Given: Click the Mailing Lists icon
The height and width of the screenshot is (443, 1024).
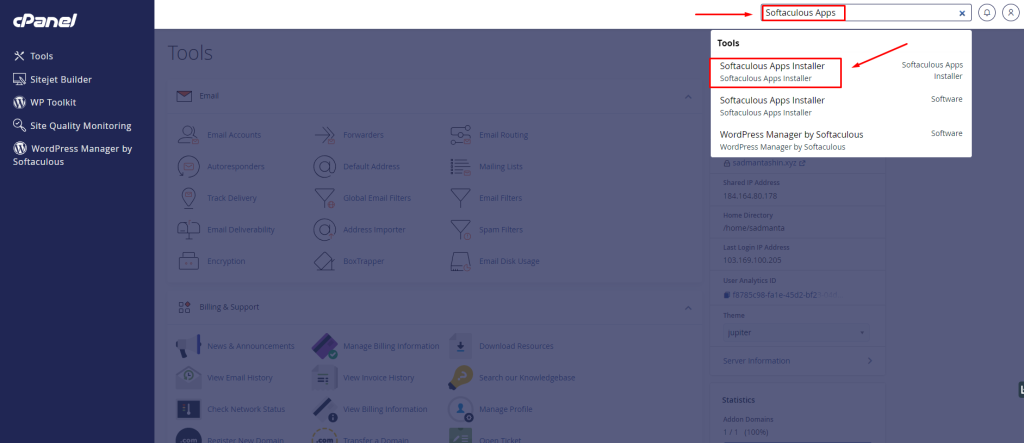Looking at the screenshot, I should 460,167.
